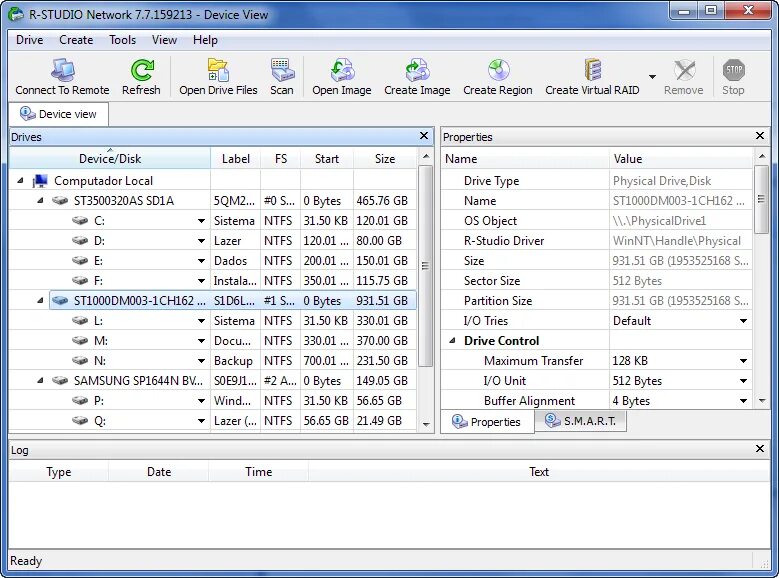Select the 931.51 GB size cell in Drives
The width and height of the screenshot is (779, 578).
(383, 301)
